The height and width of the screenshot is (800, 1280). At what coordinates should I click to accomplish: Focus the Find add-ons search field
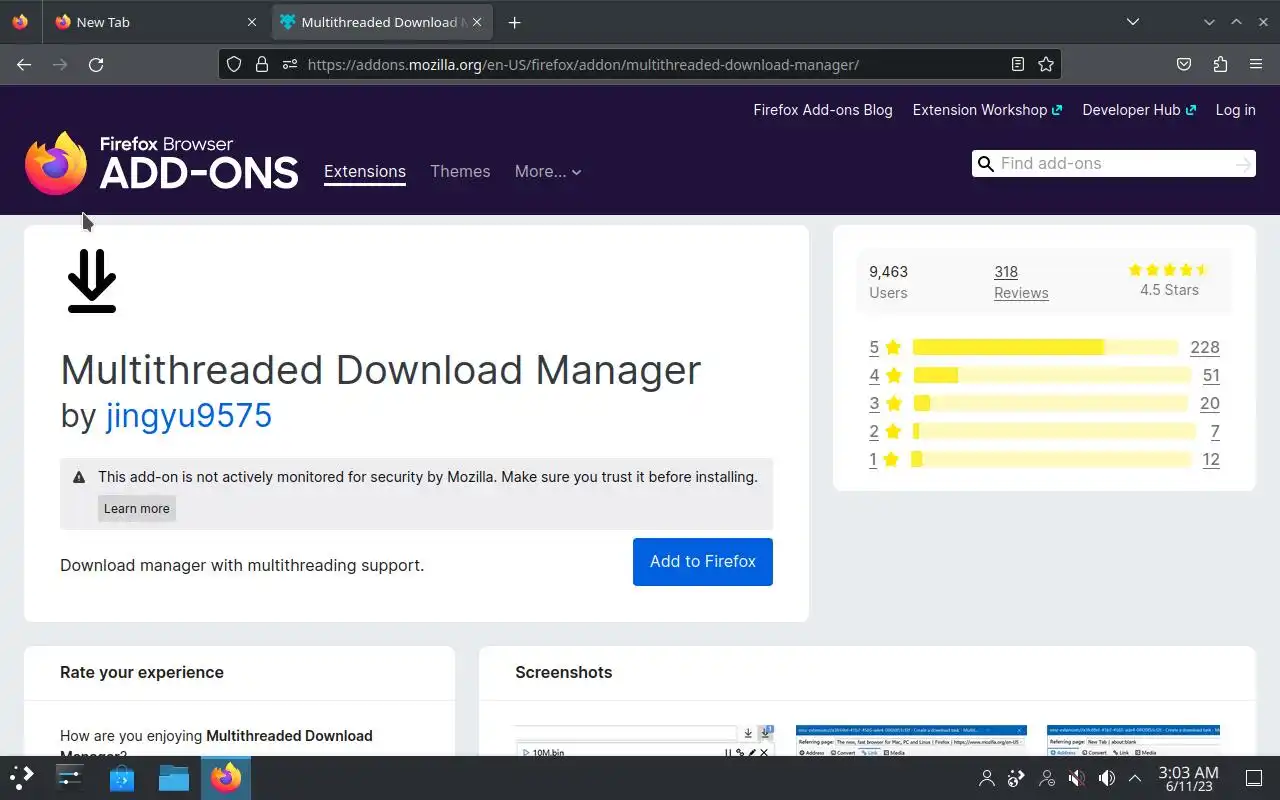pyautogui.click(x=1112, y=164)
